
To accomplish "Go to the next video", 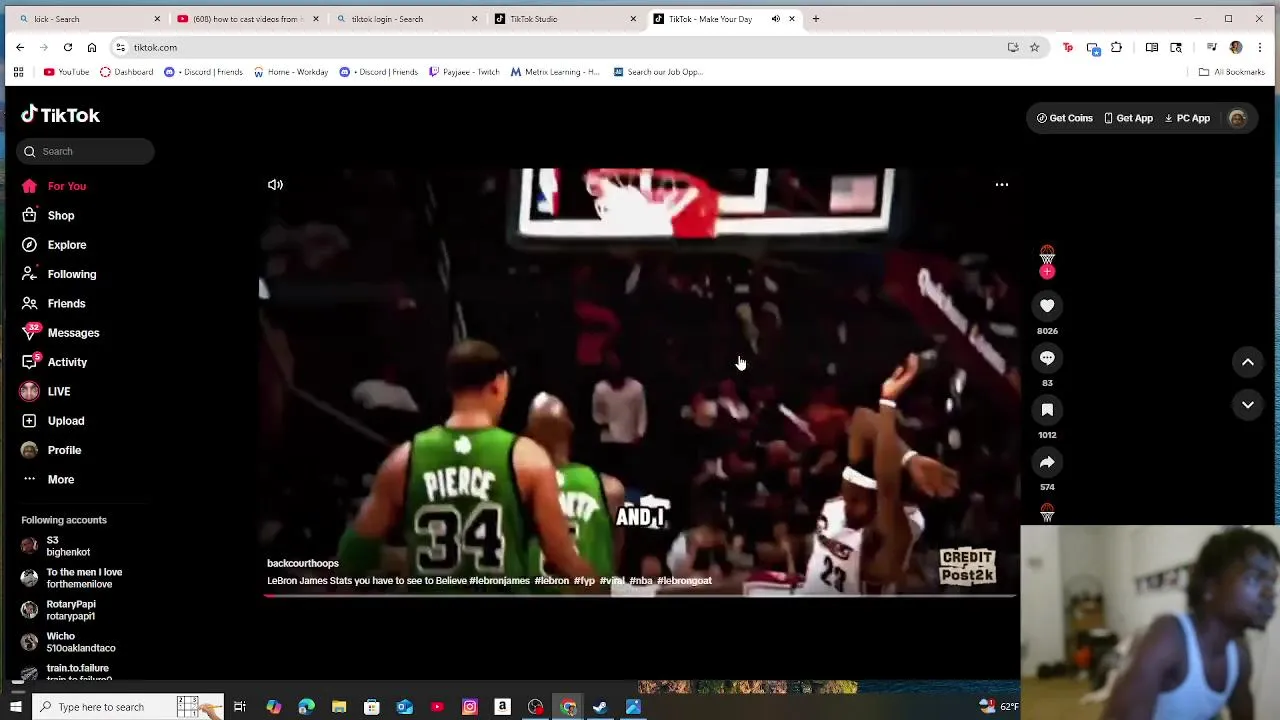I will (x=1248, y=405).
